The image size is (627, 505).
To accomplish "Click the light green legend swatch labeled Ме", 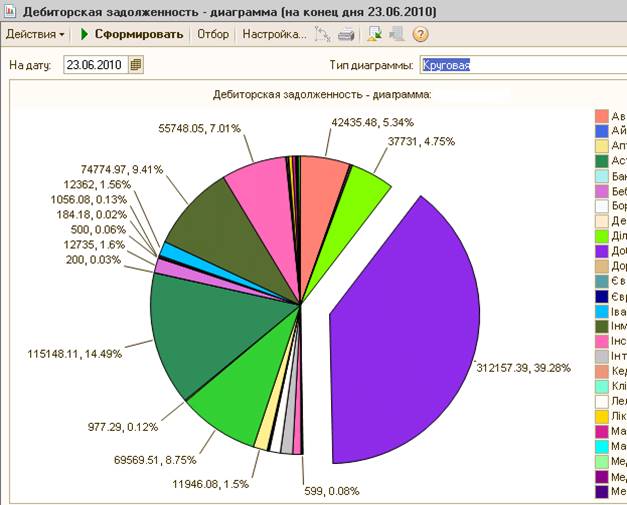I will [602, 462].
